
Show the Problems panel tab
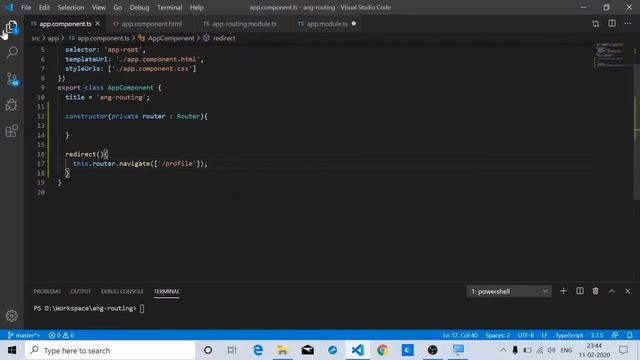coord(47,291)
